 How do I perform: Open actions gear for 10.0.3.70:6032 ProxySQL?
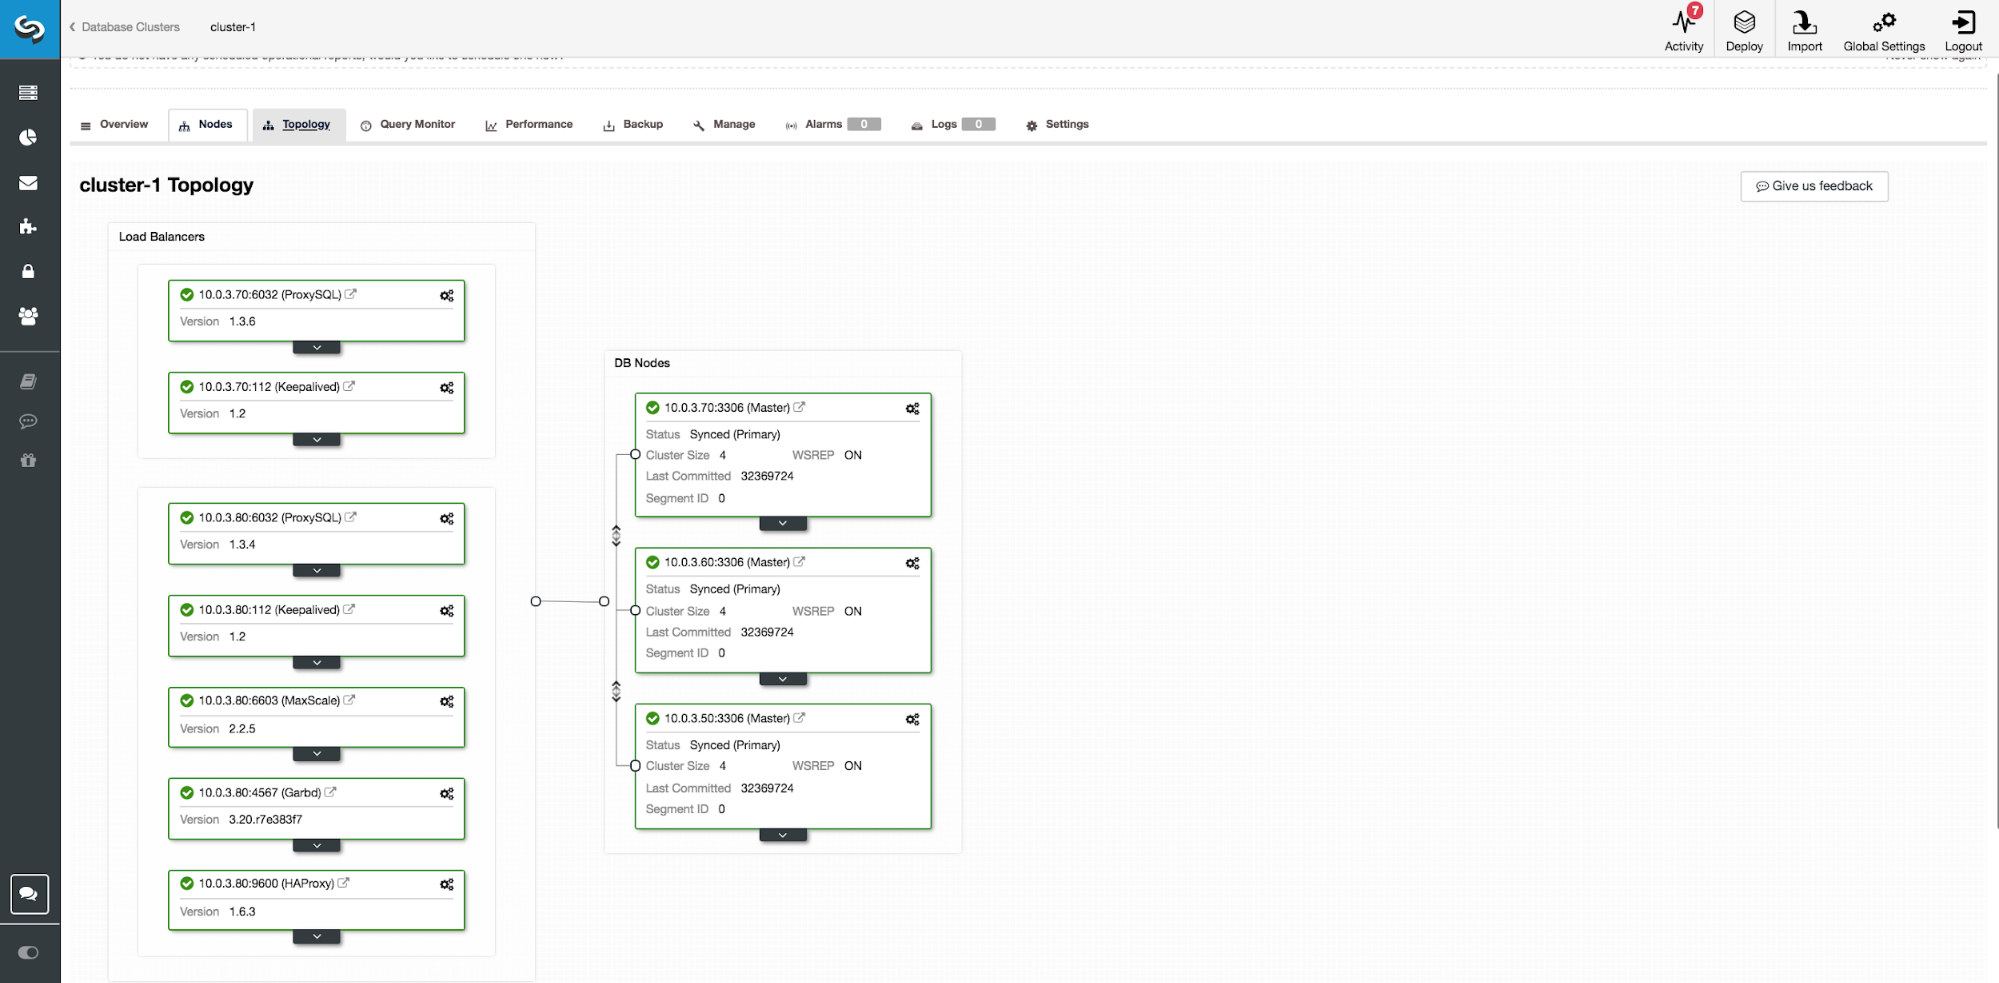pyautogui.click(x=447, y=296)
